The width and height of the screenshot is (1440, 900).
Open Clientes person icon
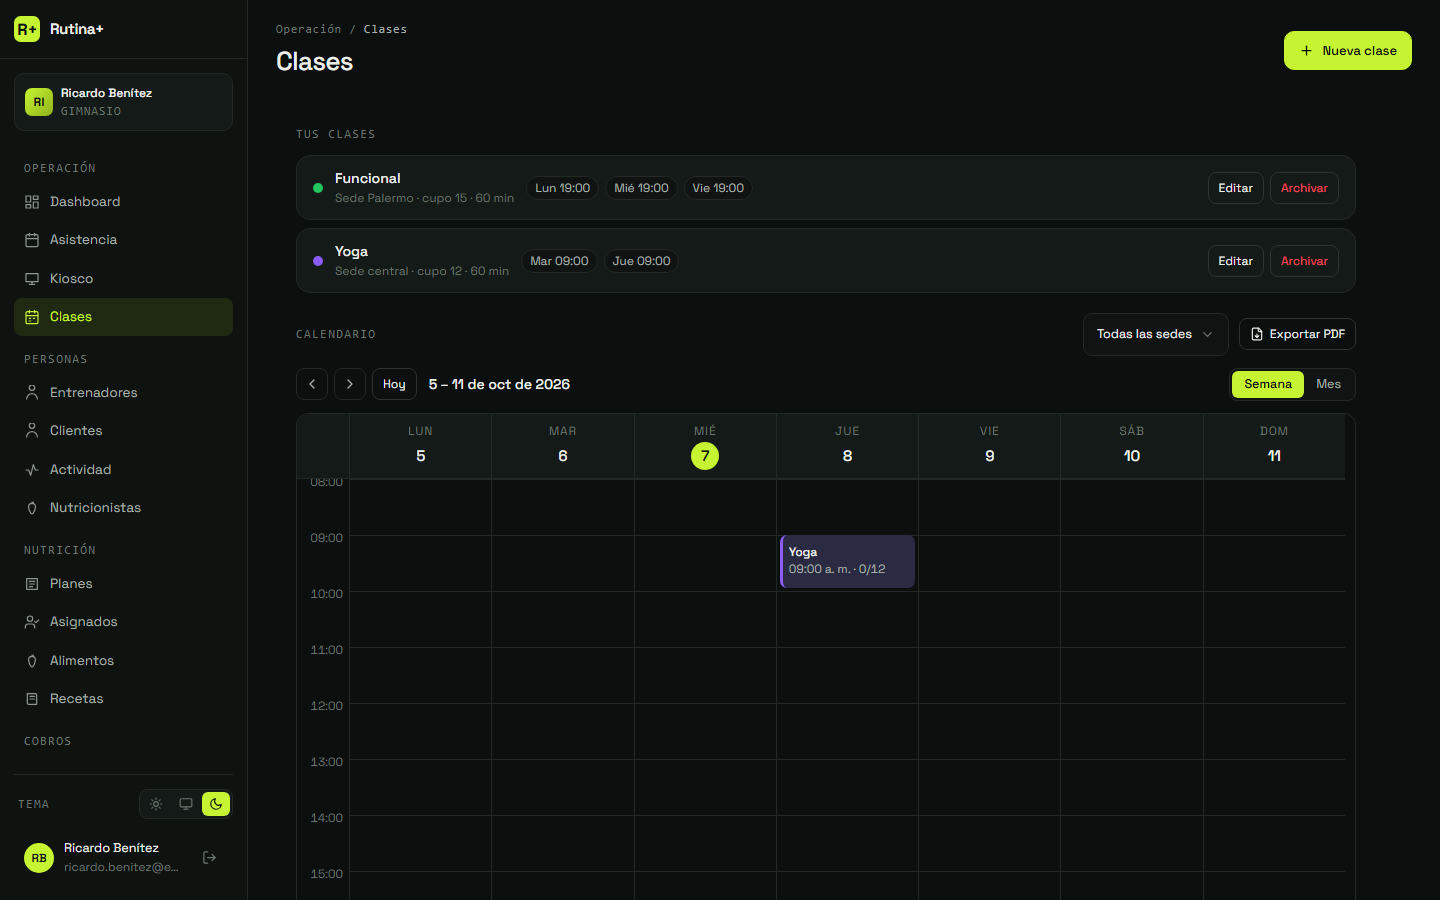pos(32,431)
